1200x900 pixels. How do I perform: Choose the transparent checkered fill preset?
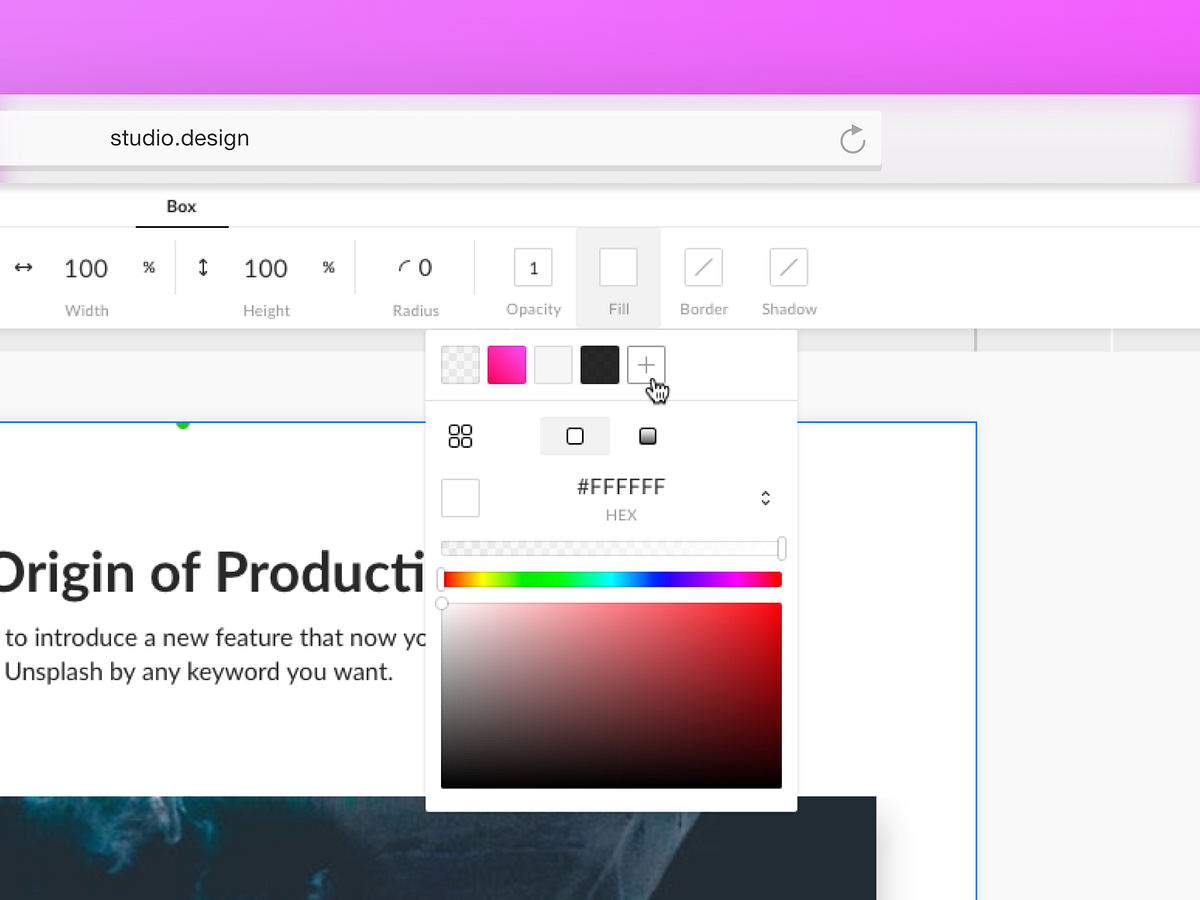[460, 364]
